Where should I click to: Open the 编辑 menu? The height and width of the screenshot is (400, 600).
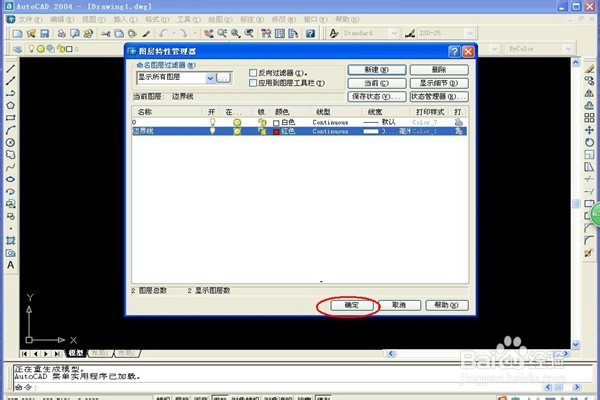tap(61, 19)
